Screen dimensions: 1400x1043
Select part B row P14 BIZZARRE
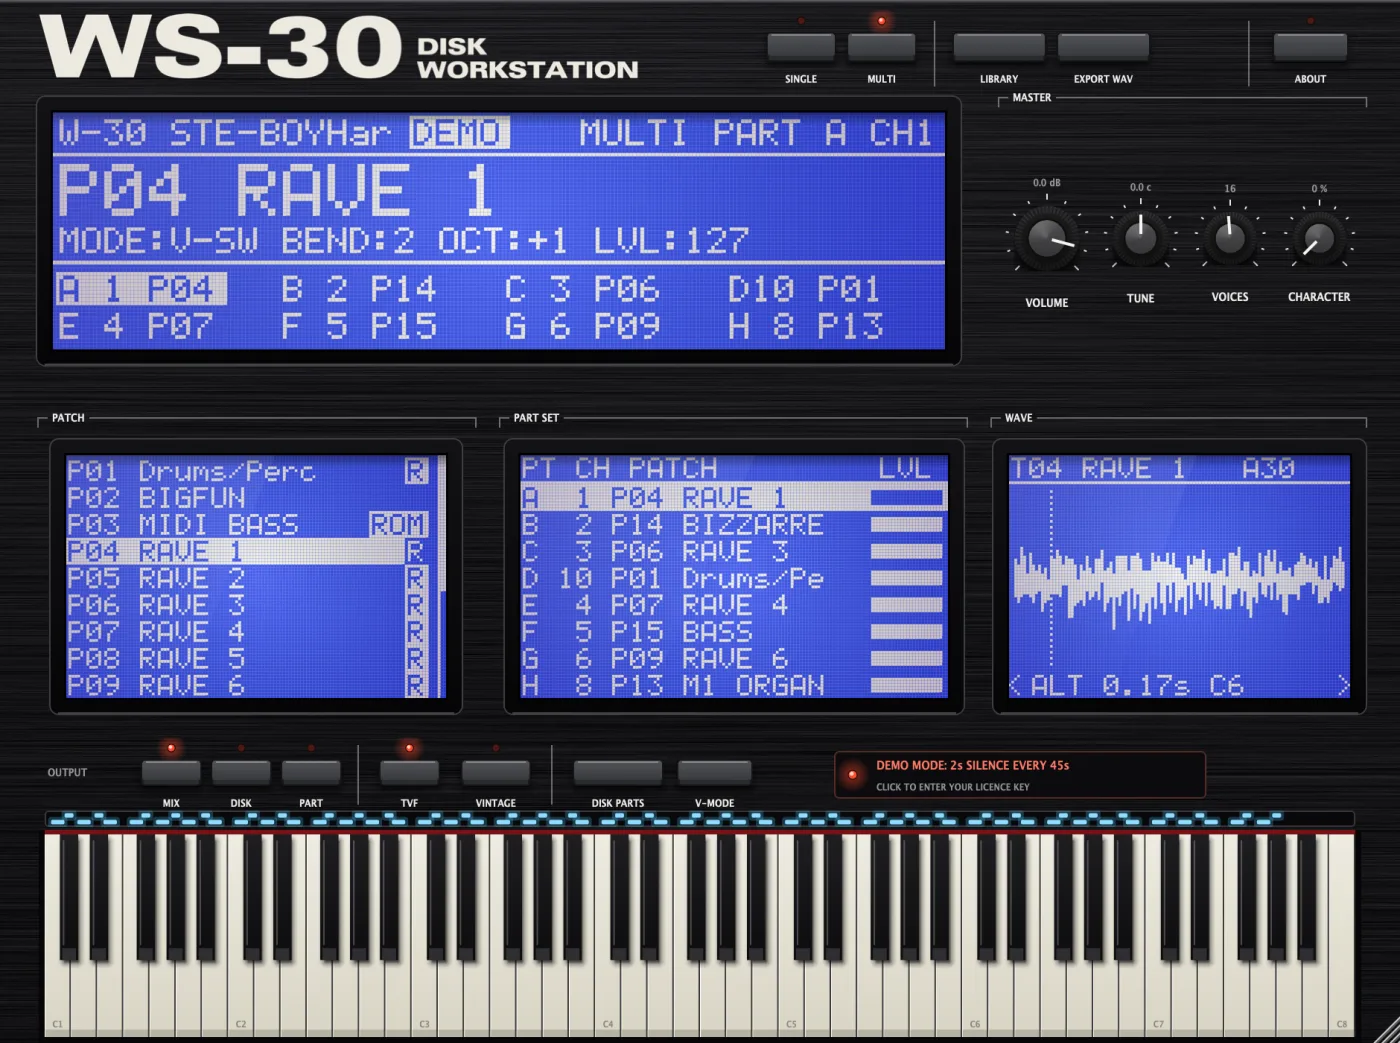click(x=732, y=525)
